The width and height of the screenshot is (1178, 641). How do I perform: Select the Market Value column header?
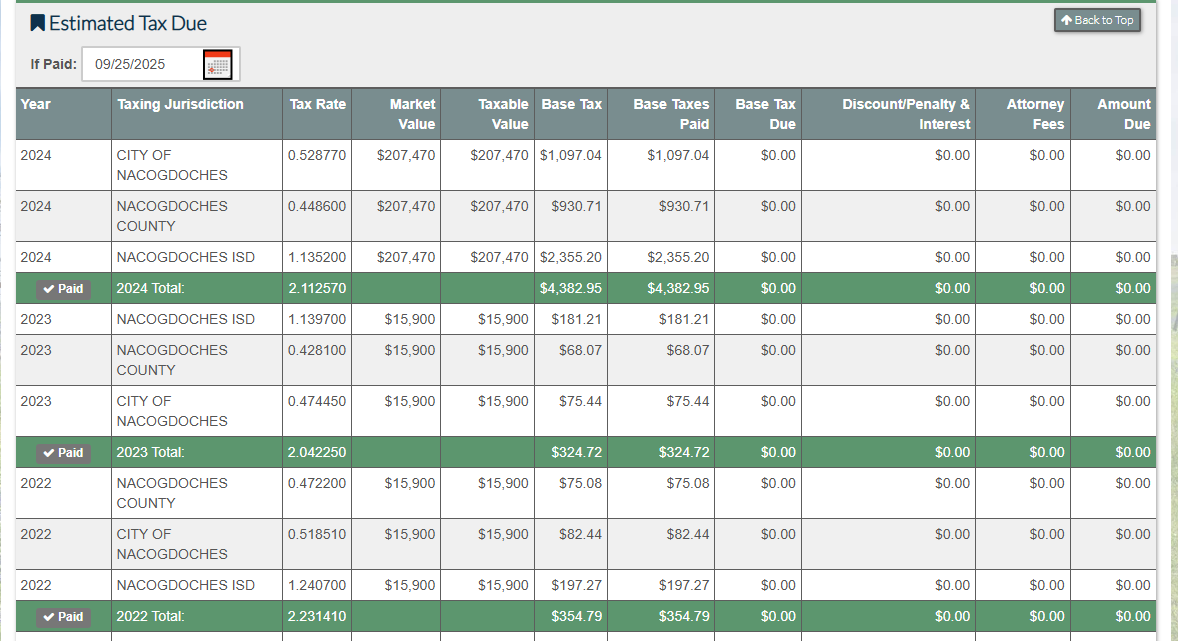point(412,114)
